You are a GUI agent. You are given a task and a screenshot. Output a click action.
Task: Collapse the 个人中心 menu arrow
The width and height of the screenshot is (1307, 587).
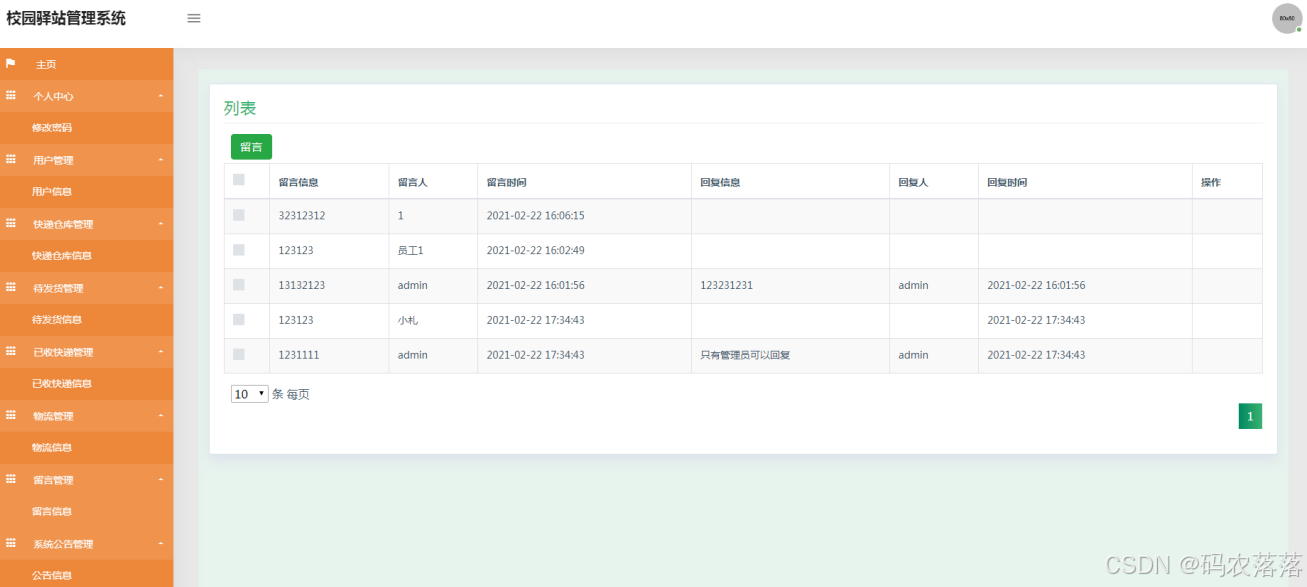pyautogui.click(x=161, y=96)
